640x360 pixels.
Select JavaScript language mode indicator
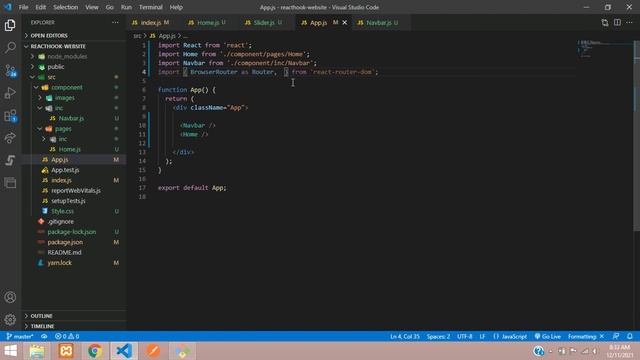[510, 336]
